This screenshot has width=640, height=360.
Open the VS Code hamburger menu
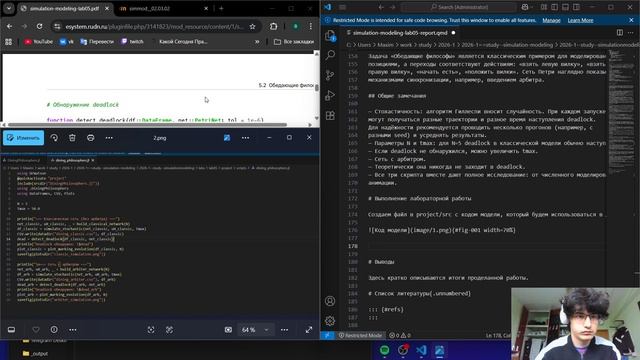[342, 7]
